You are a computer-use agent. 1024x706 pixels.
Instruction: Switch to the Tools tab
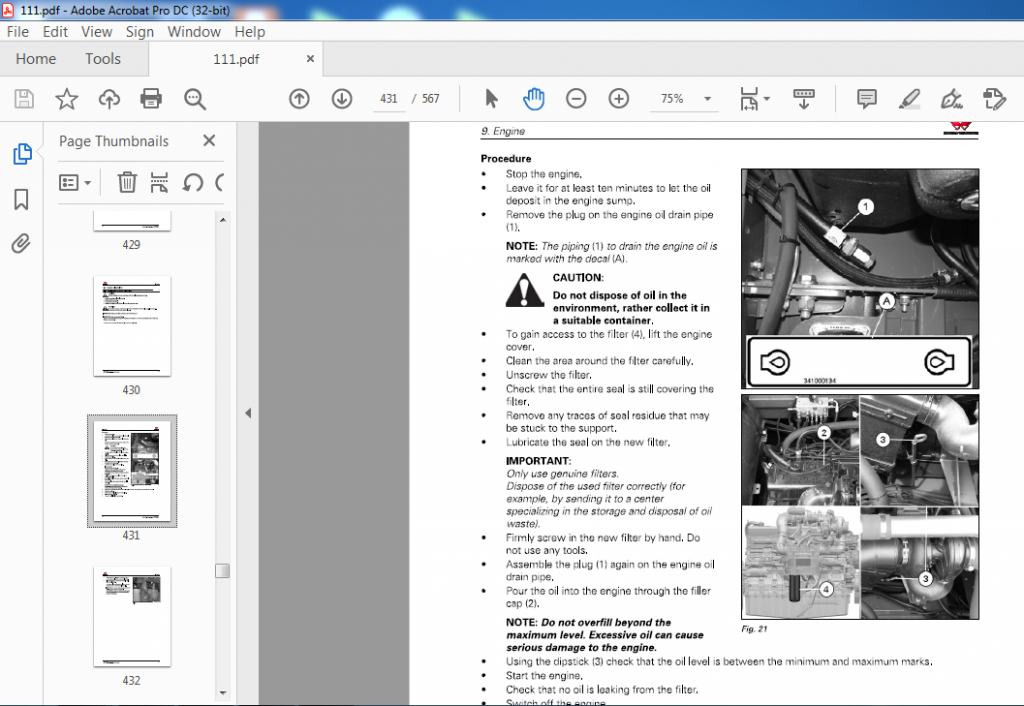[103, 59]
